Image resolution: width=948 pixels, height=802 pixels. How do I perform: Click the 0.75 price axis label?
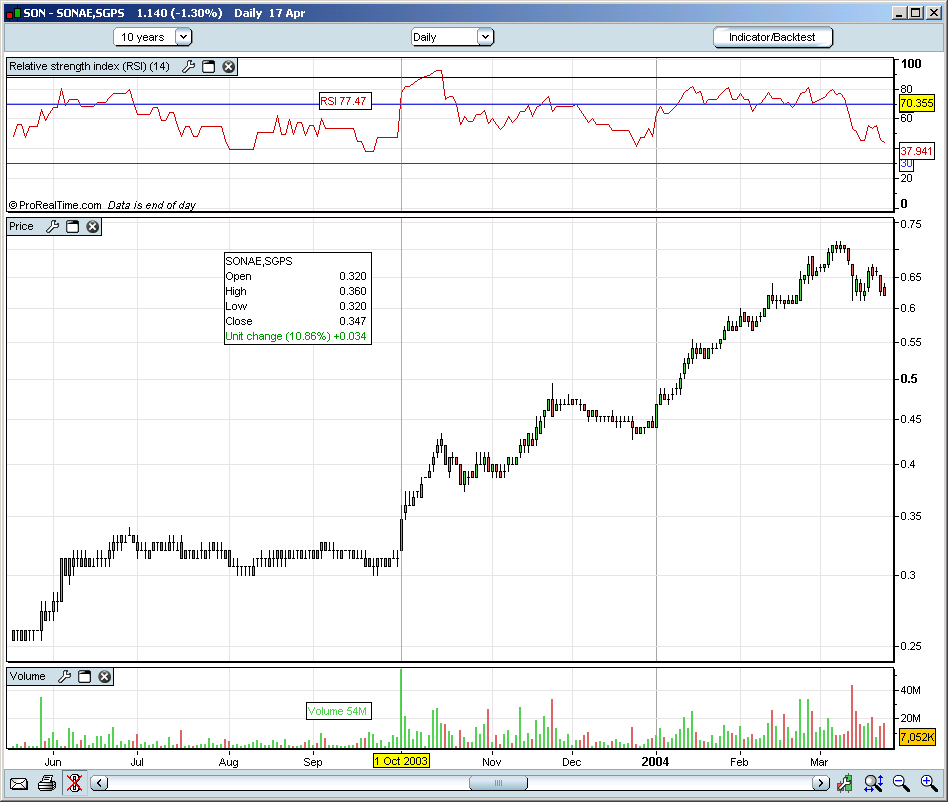click(x=911, y=224)
